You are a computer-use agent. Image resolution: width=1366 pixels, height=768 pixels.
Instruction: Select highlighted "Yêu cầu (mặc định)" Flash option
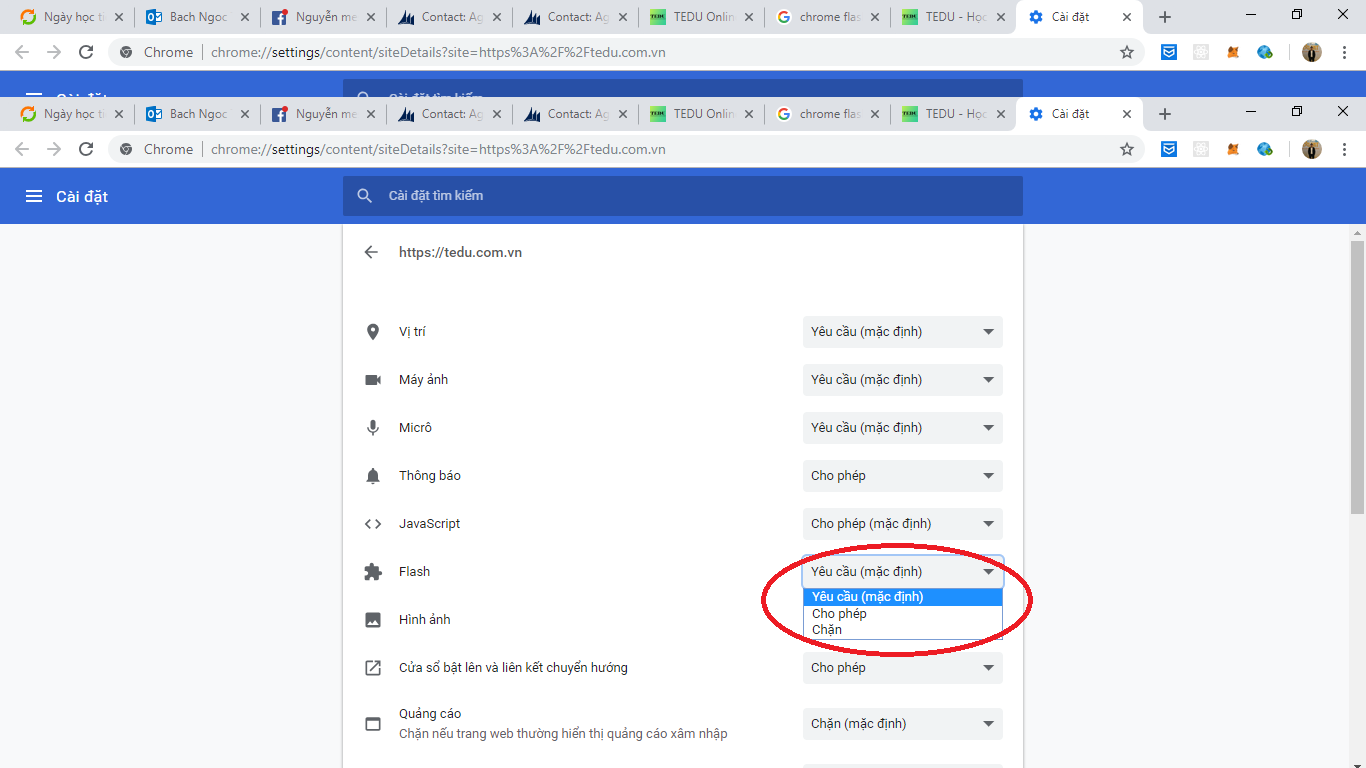(x=868, y=597)
